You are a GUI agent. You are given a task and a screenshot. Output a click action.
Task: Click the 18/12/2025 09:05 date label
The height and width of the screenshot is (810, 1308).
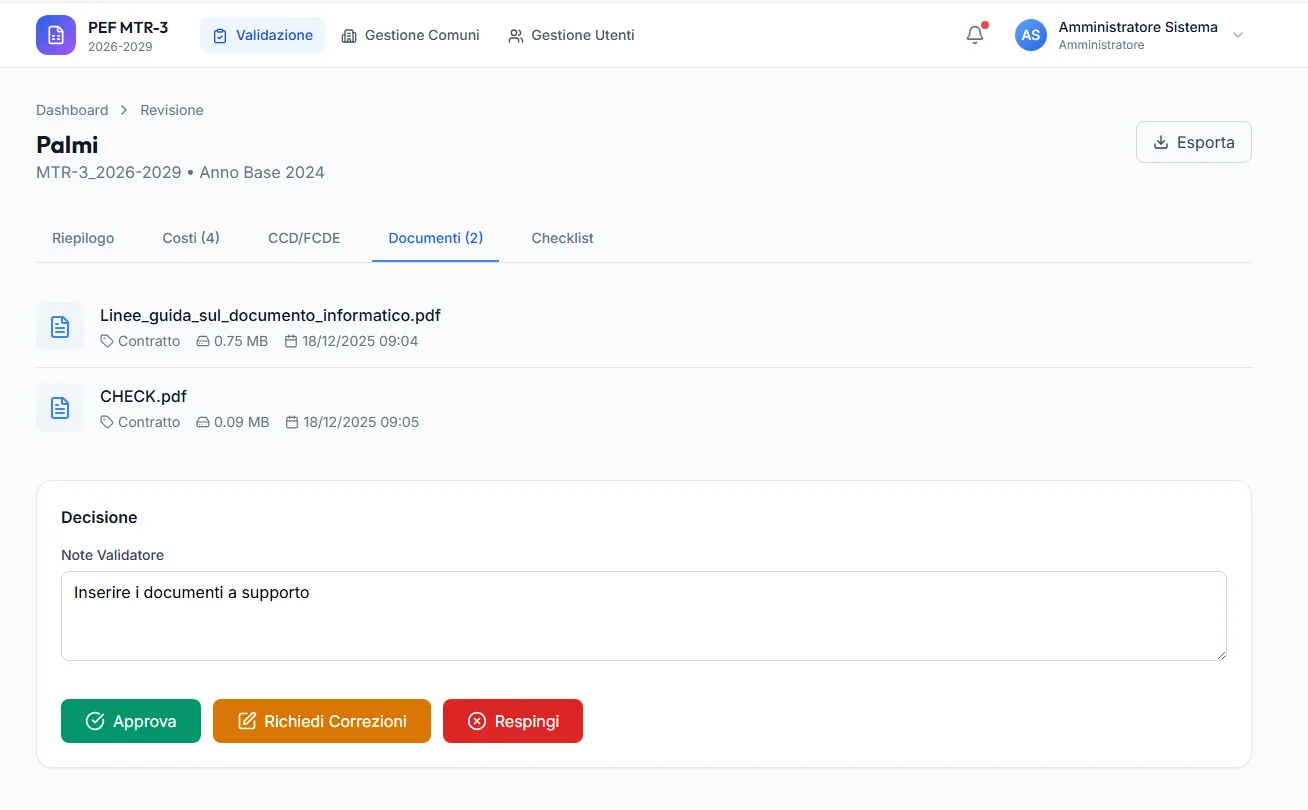coord(352,422)
